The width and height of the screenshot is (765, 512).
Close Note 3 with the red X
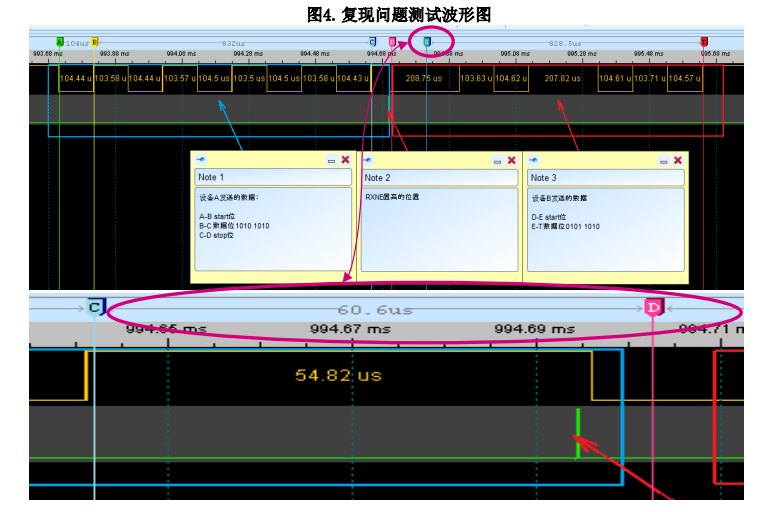click(x=678, y=160)
